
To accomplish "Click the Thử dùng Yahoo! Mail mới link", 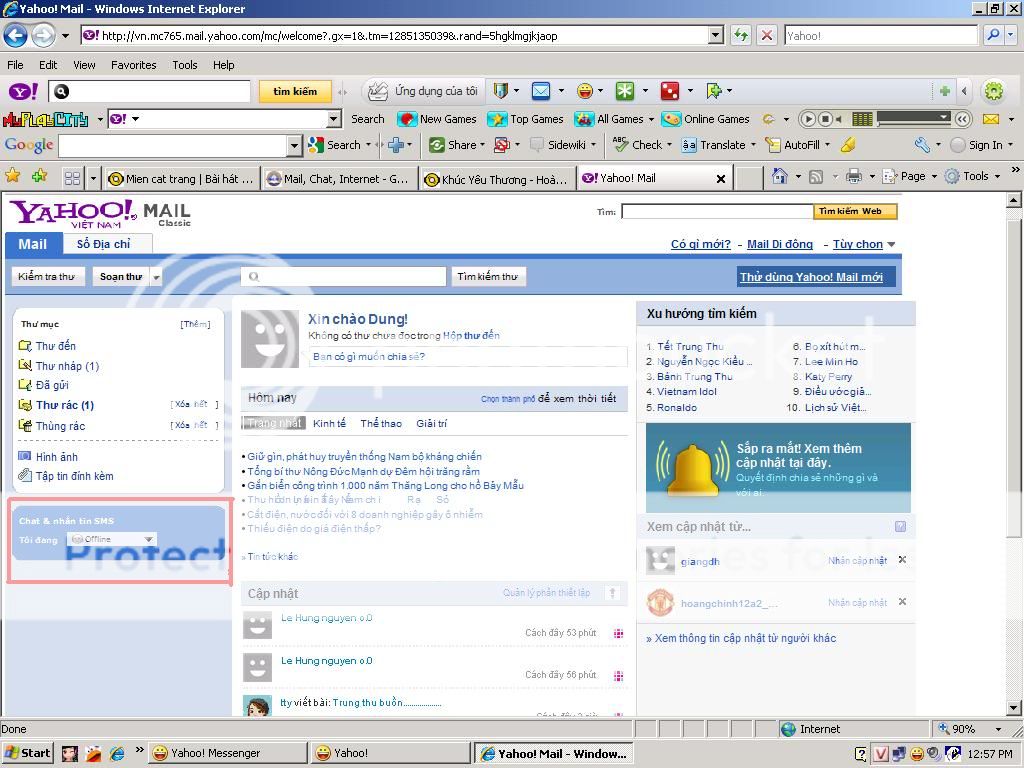I will coord(811,277).
